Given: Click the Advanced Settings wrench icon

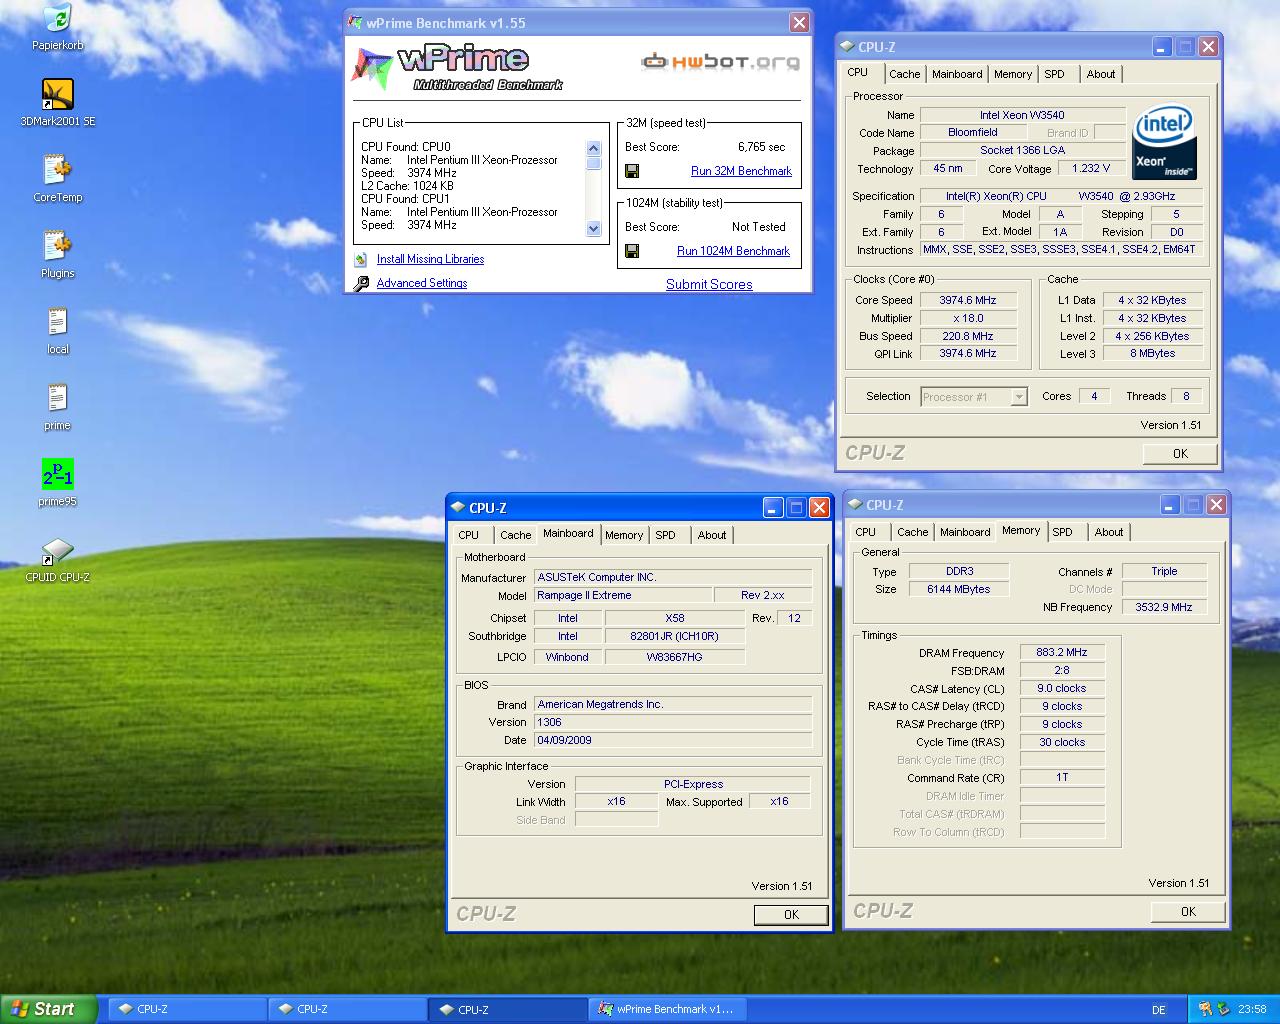Looking at the screenshot, I should click(361, 283).
